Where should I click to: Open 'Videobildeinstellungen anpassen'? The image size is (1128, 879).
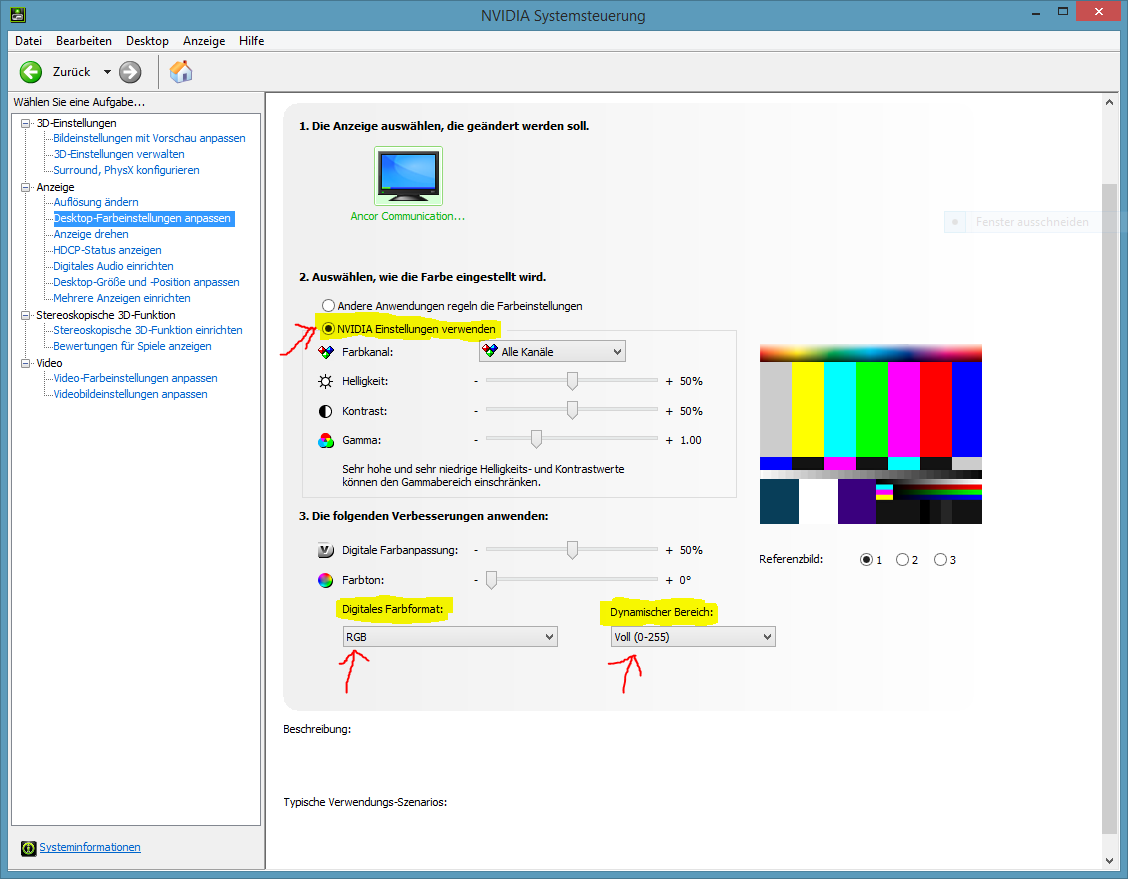130,394
